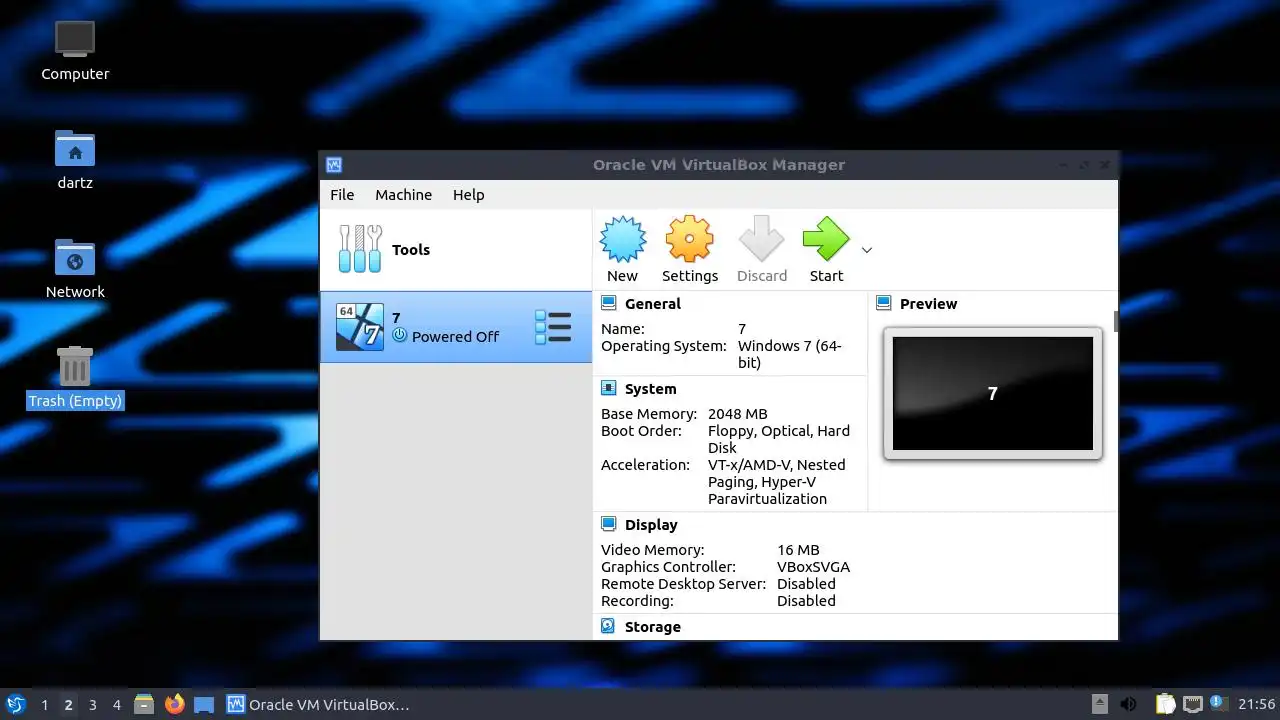
Task: Open the Lubuntu start menu button
Action: click(16, 704)
